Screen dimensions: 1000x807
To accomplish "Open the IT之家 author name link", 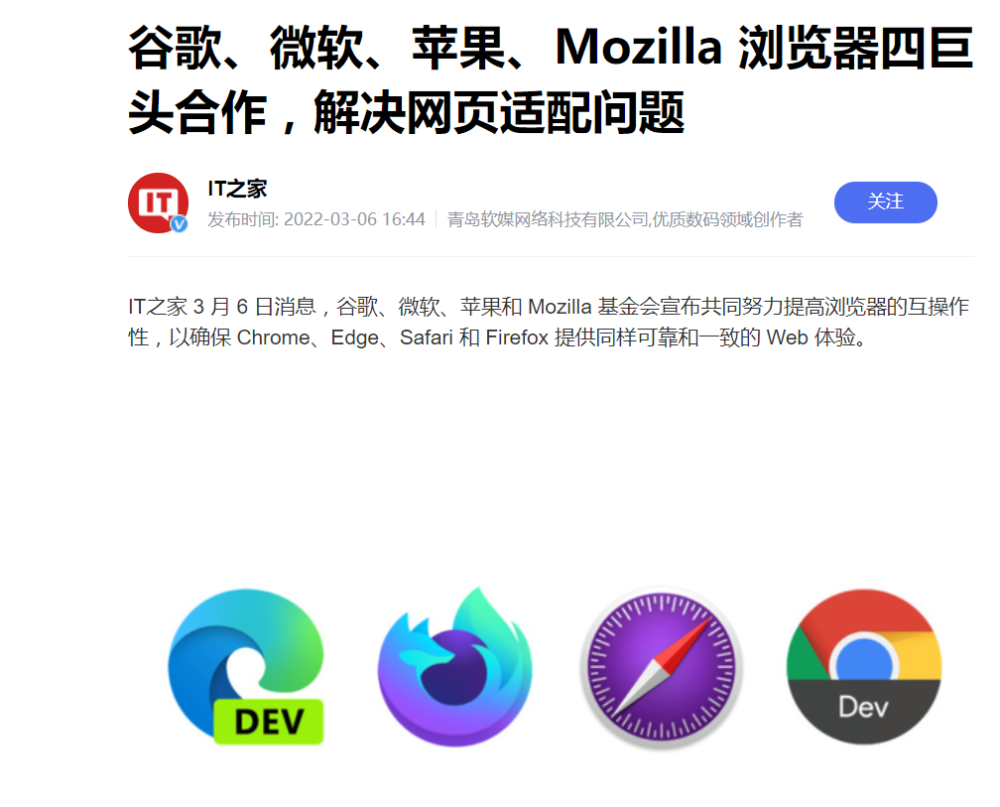I will click(237, 188).
